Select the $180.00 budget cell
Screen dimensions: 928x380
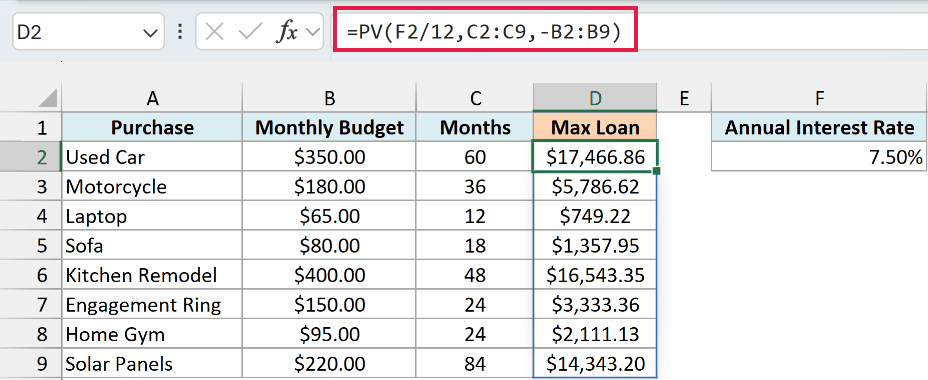(329, 186)
